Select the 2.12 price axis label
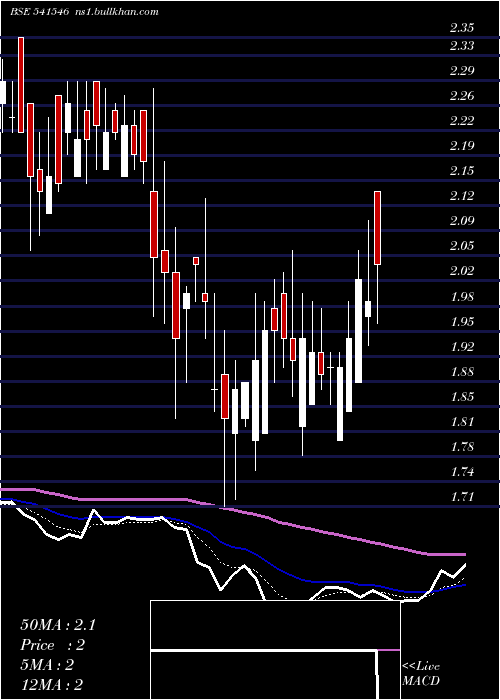Viewport: 500px width, 700px height. [462, 196]
